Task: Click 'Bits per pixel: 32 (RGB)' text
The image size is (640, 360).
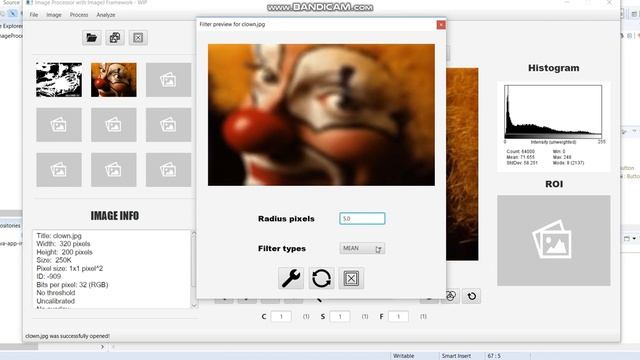Action: point(72,284)
